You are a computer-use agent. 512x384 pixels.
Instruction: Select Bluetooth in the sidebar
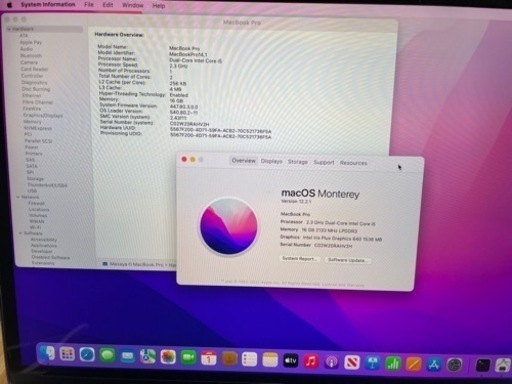click(31, 56)
